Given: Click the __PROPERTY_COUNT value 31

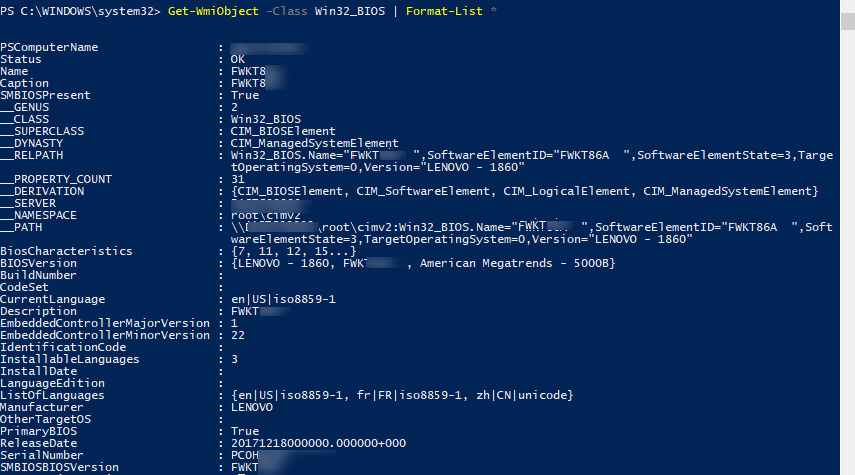Looking at the screenshot, I should [238, 179].
